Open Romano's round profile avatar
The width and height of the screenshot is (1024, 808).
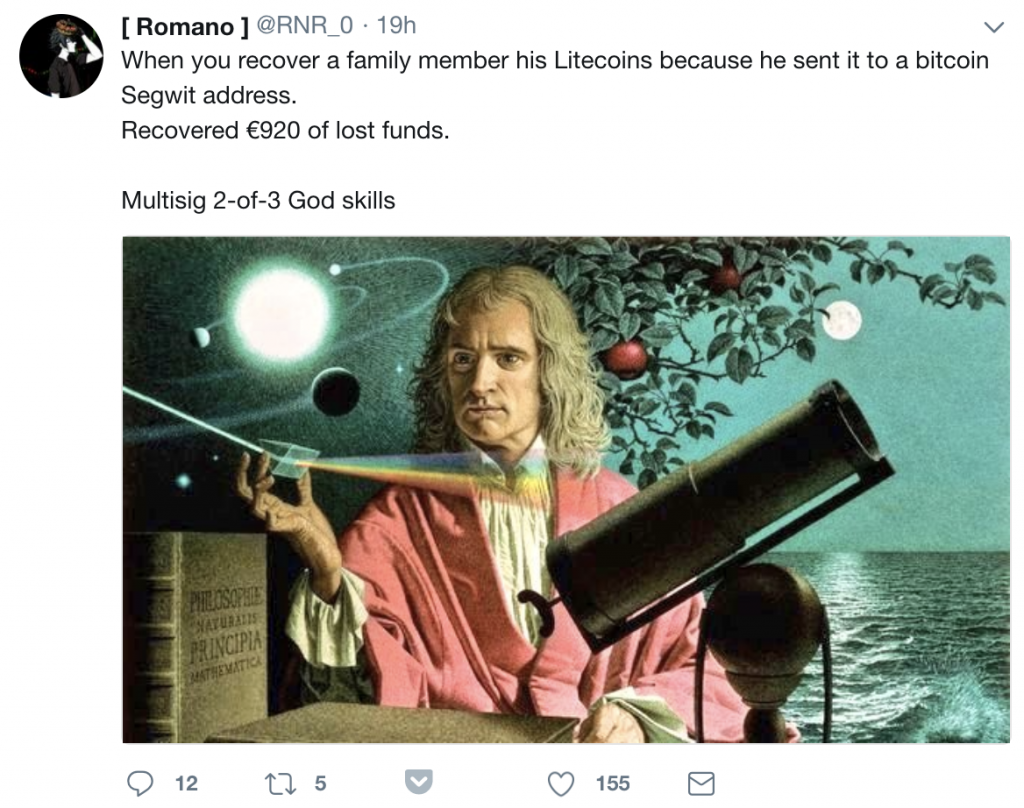click(61, 56)
